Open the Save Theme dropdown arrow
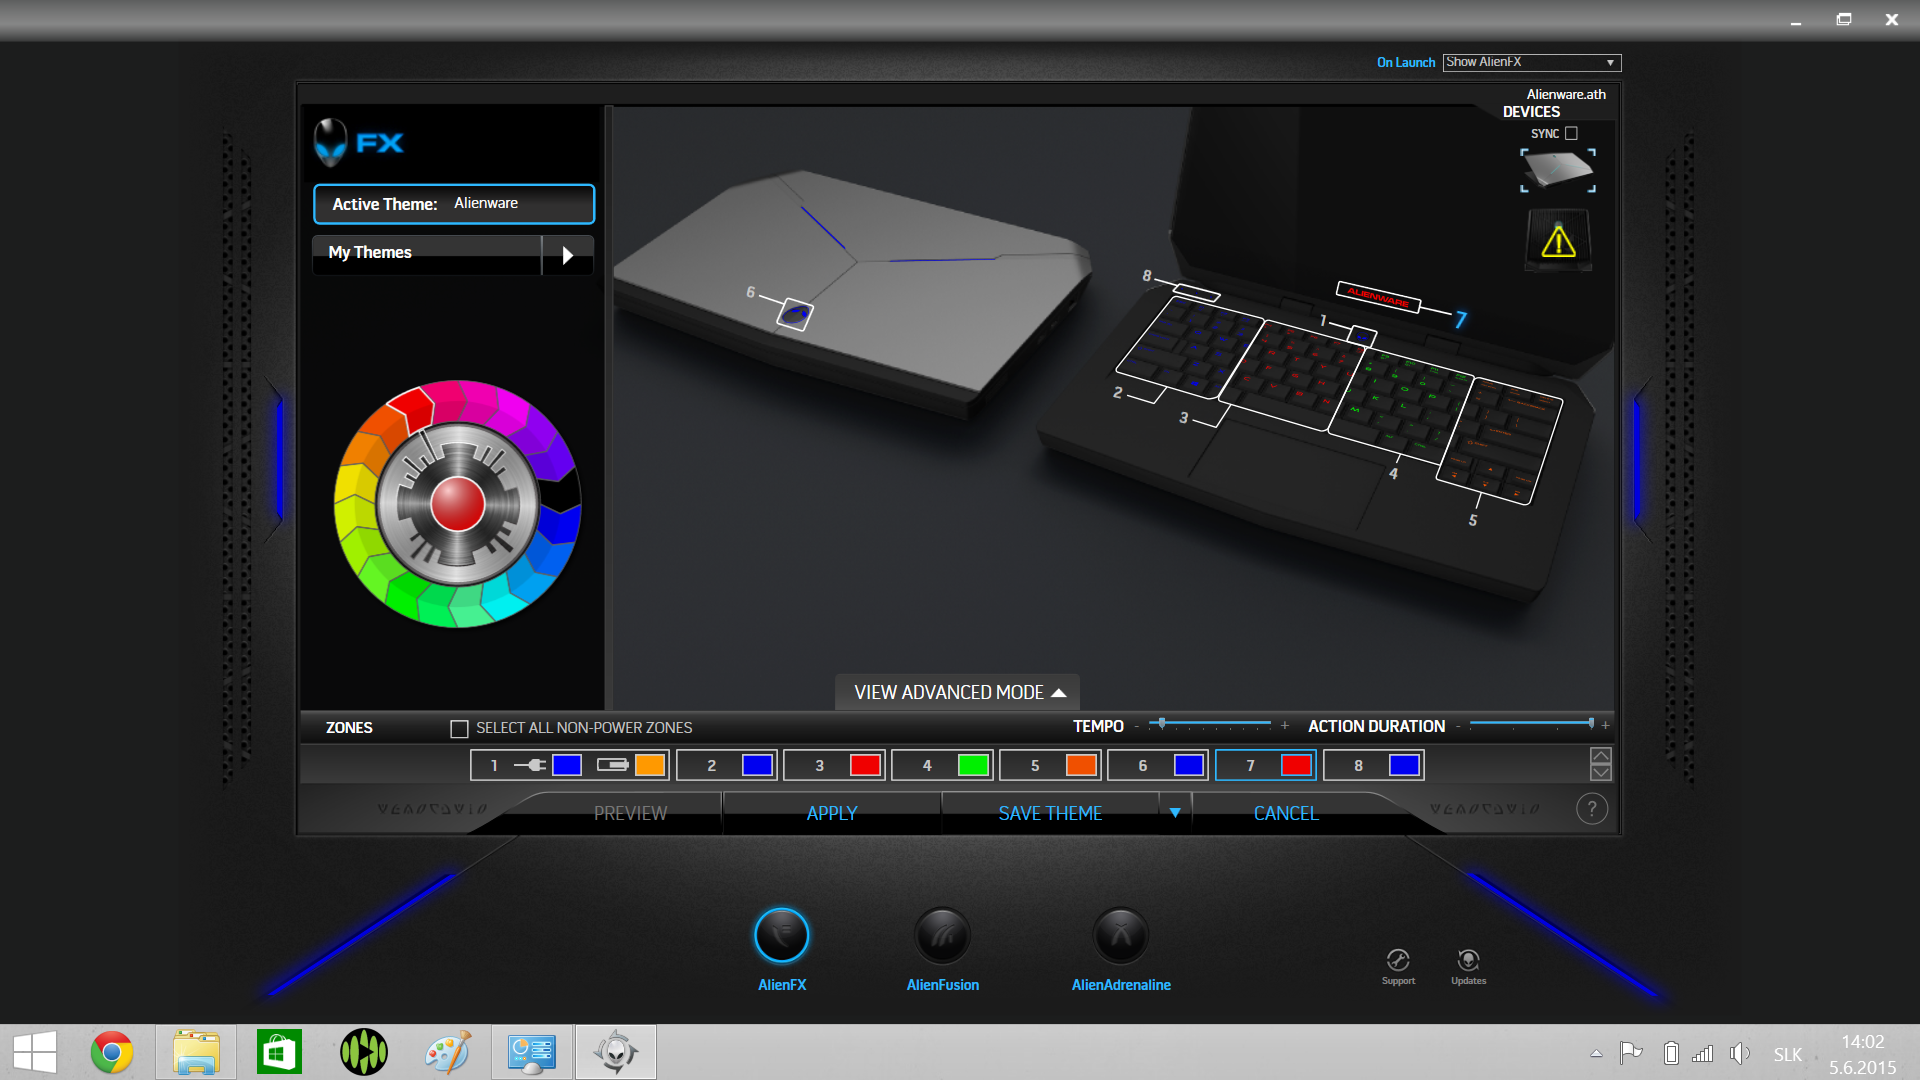 1175,813
